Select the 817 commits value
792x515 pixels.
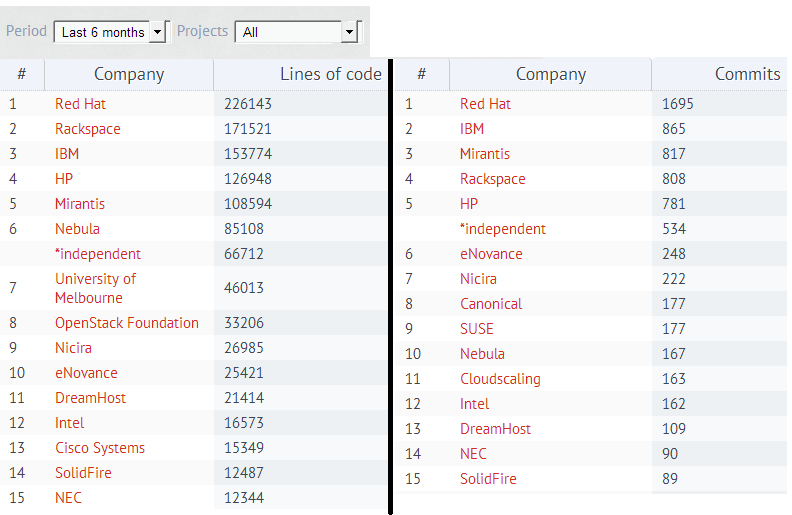674,154
